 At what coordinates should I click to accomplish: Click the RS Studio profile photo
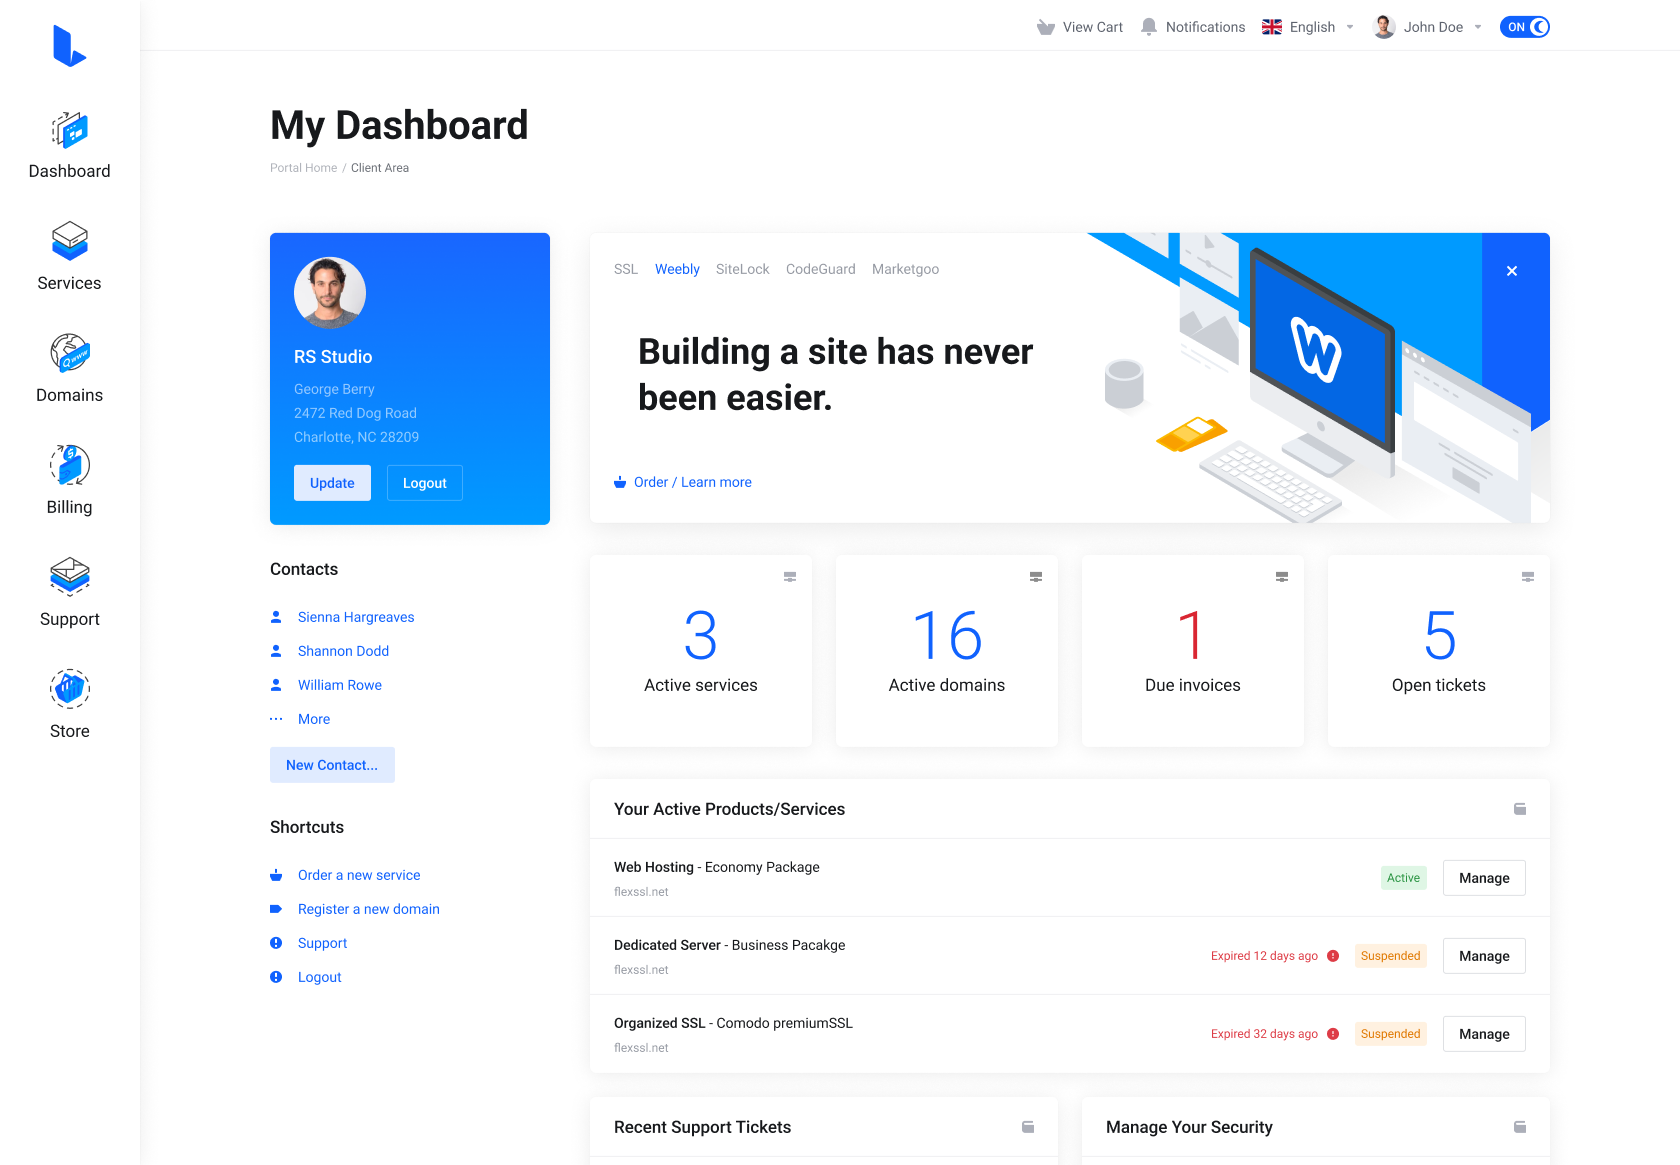[330, 293]
